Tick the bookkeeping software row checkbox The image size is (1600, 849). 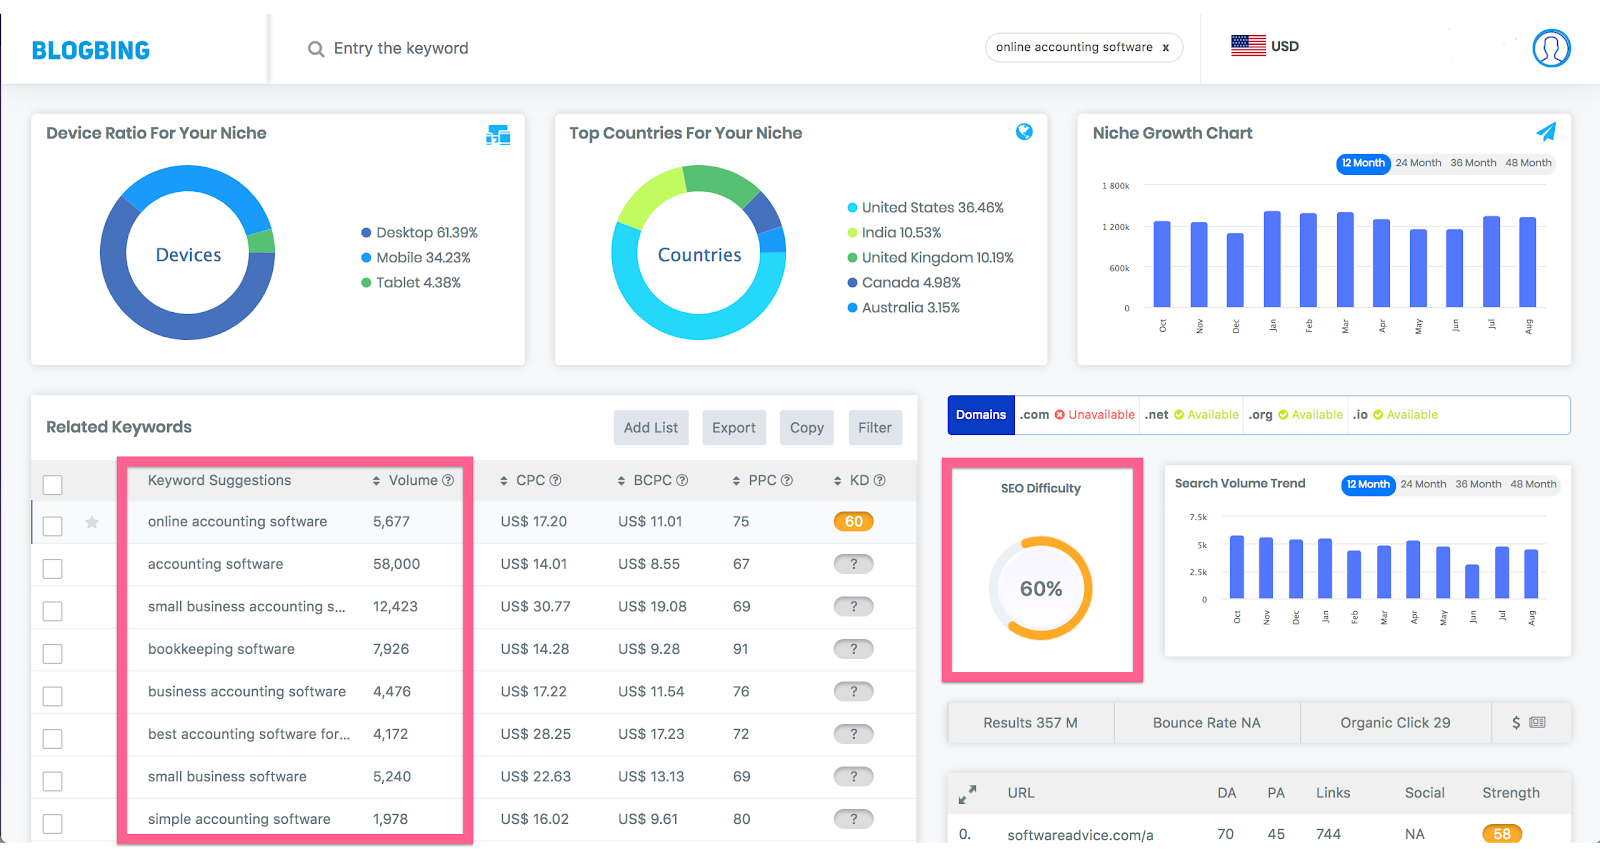(53, 653)
